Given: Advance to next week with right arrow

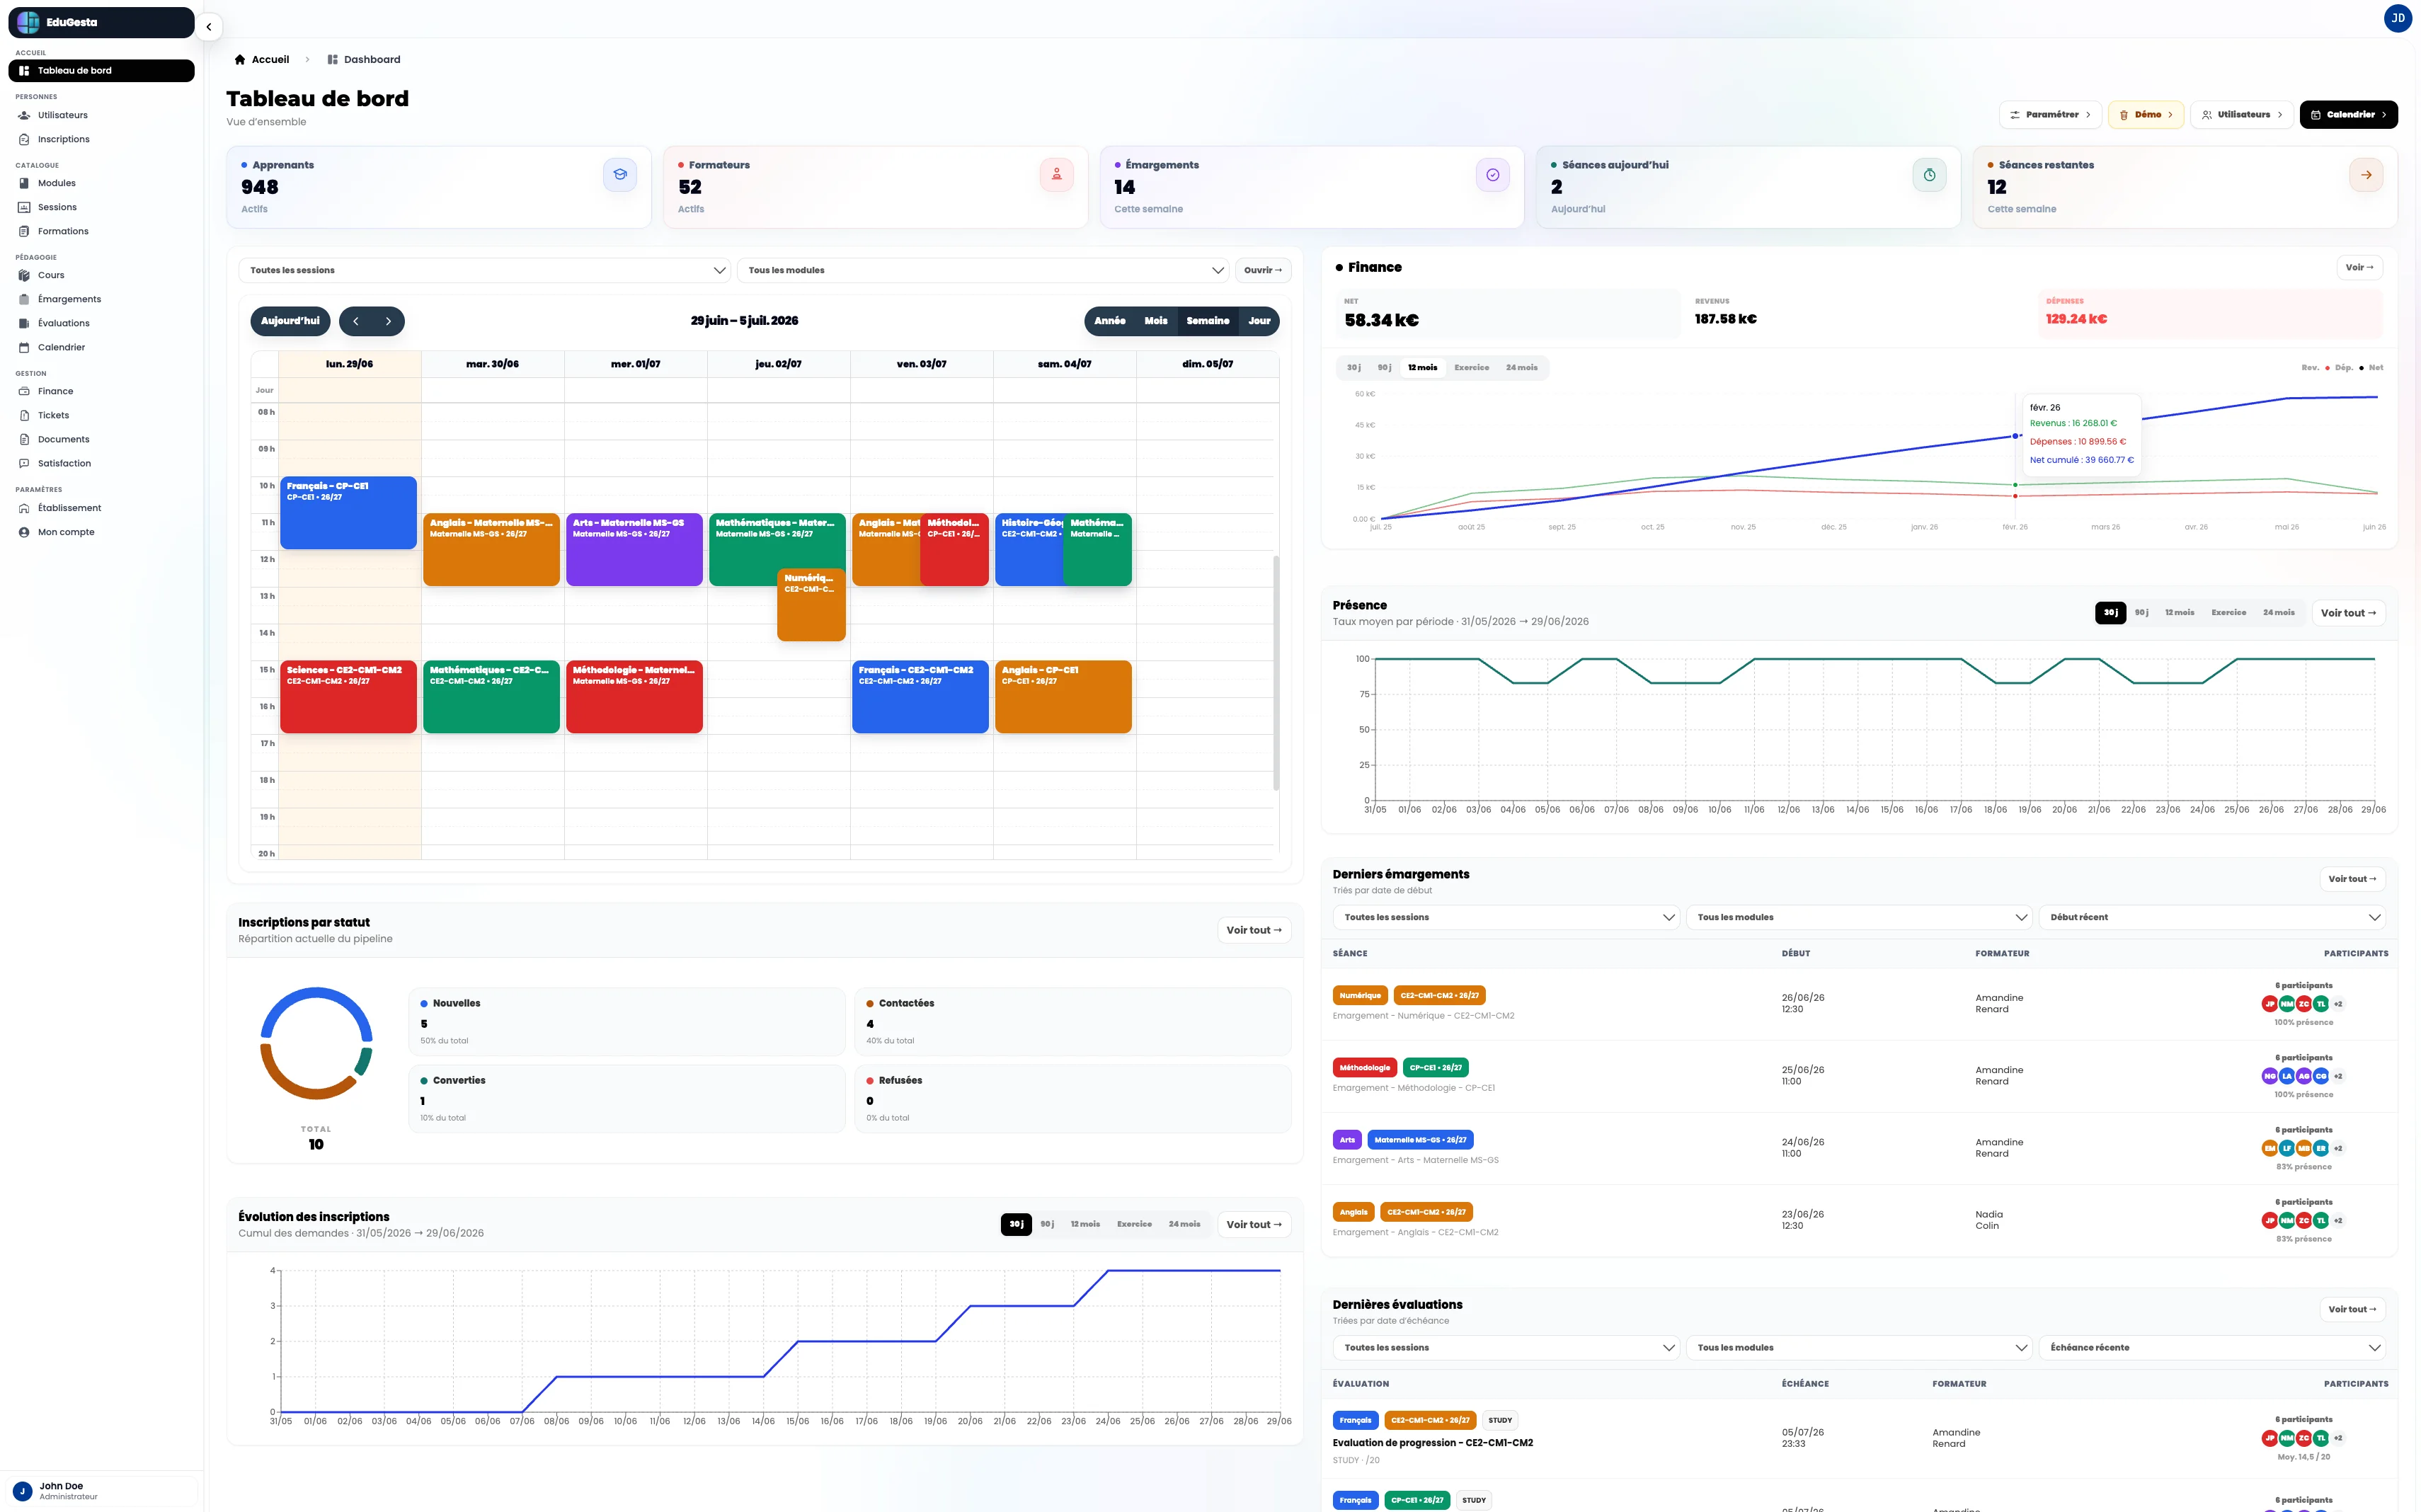Looking at the screenshot, I should pyautogui.click(x=388, y=321).
